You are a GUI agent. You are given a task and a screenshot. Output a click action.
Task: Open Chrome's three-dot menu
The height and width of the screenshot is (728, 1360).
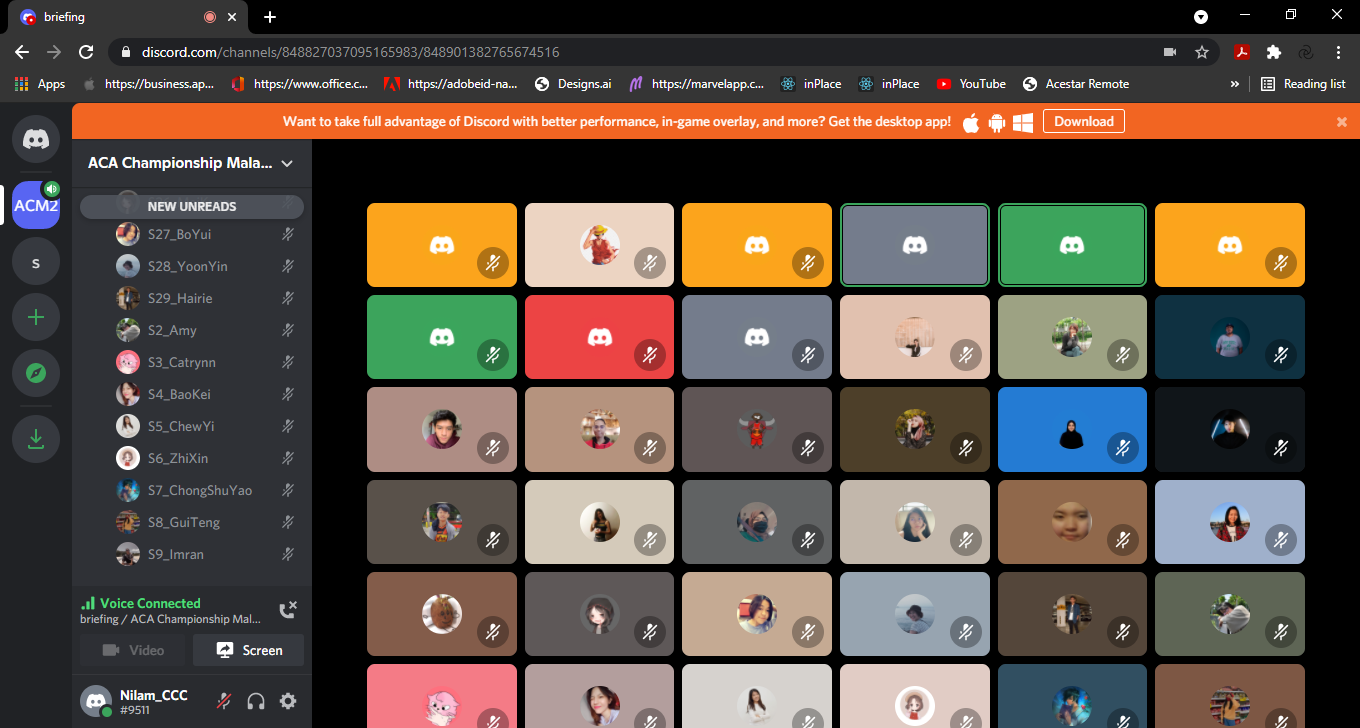pyautogui.click(x=1338, y=52)
